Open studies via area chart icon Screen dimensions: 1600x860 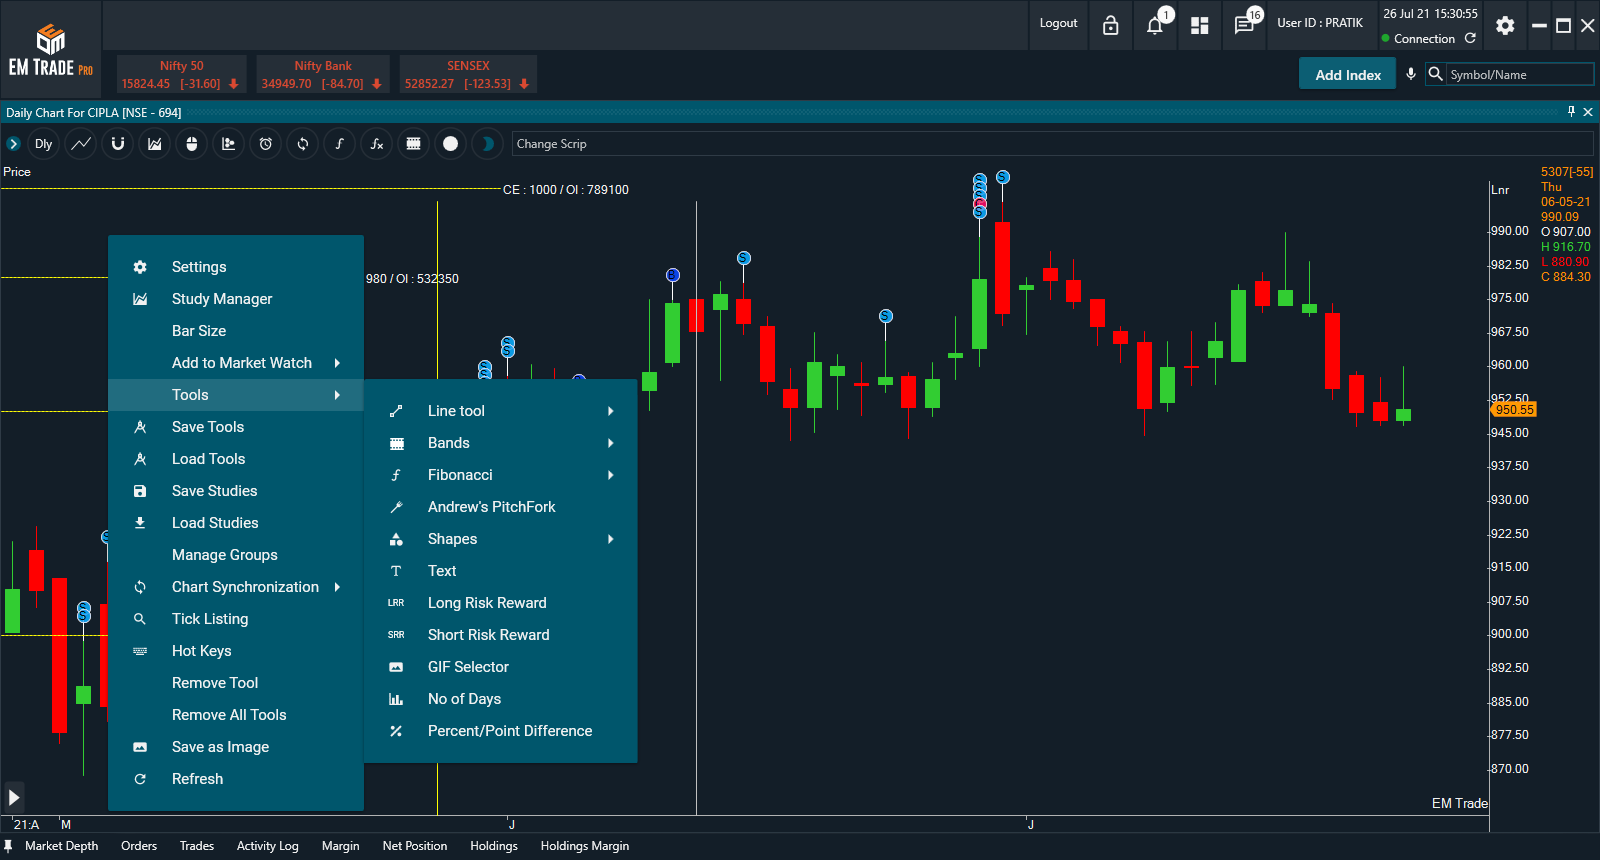tap(155, 144)
